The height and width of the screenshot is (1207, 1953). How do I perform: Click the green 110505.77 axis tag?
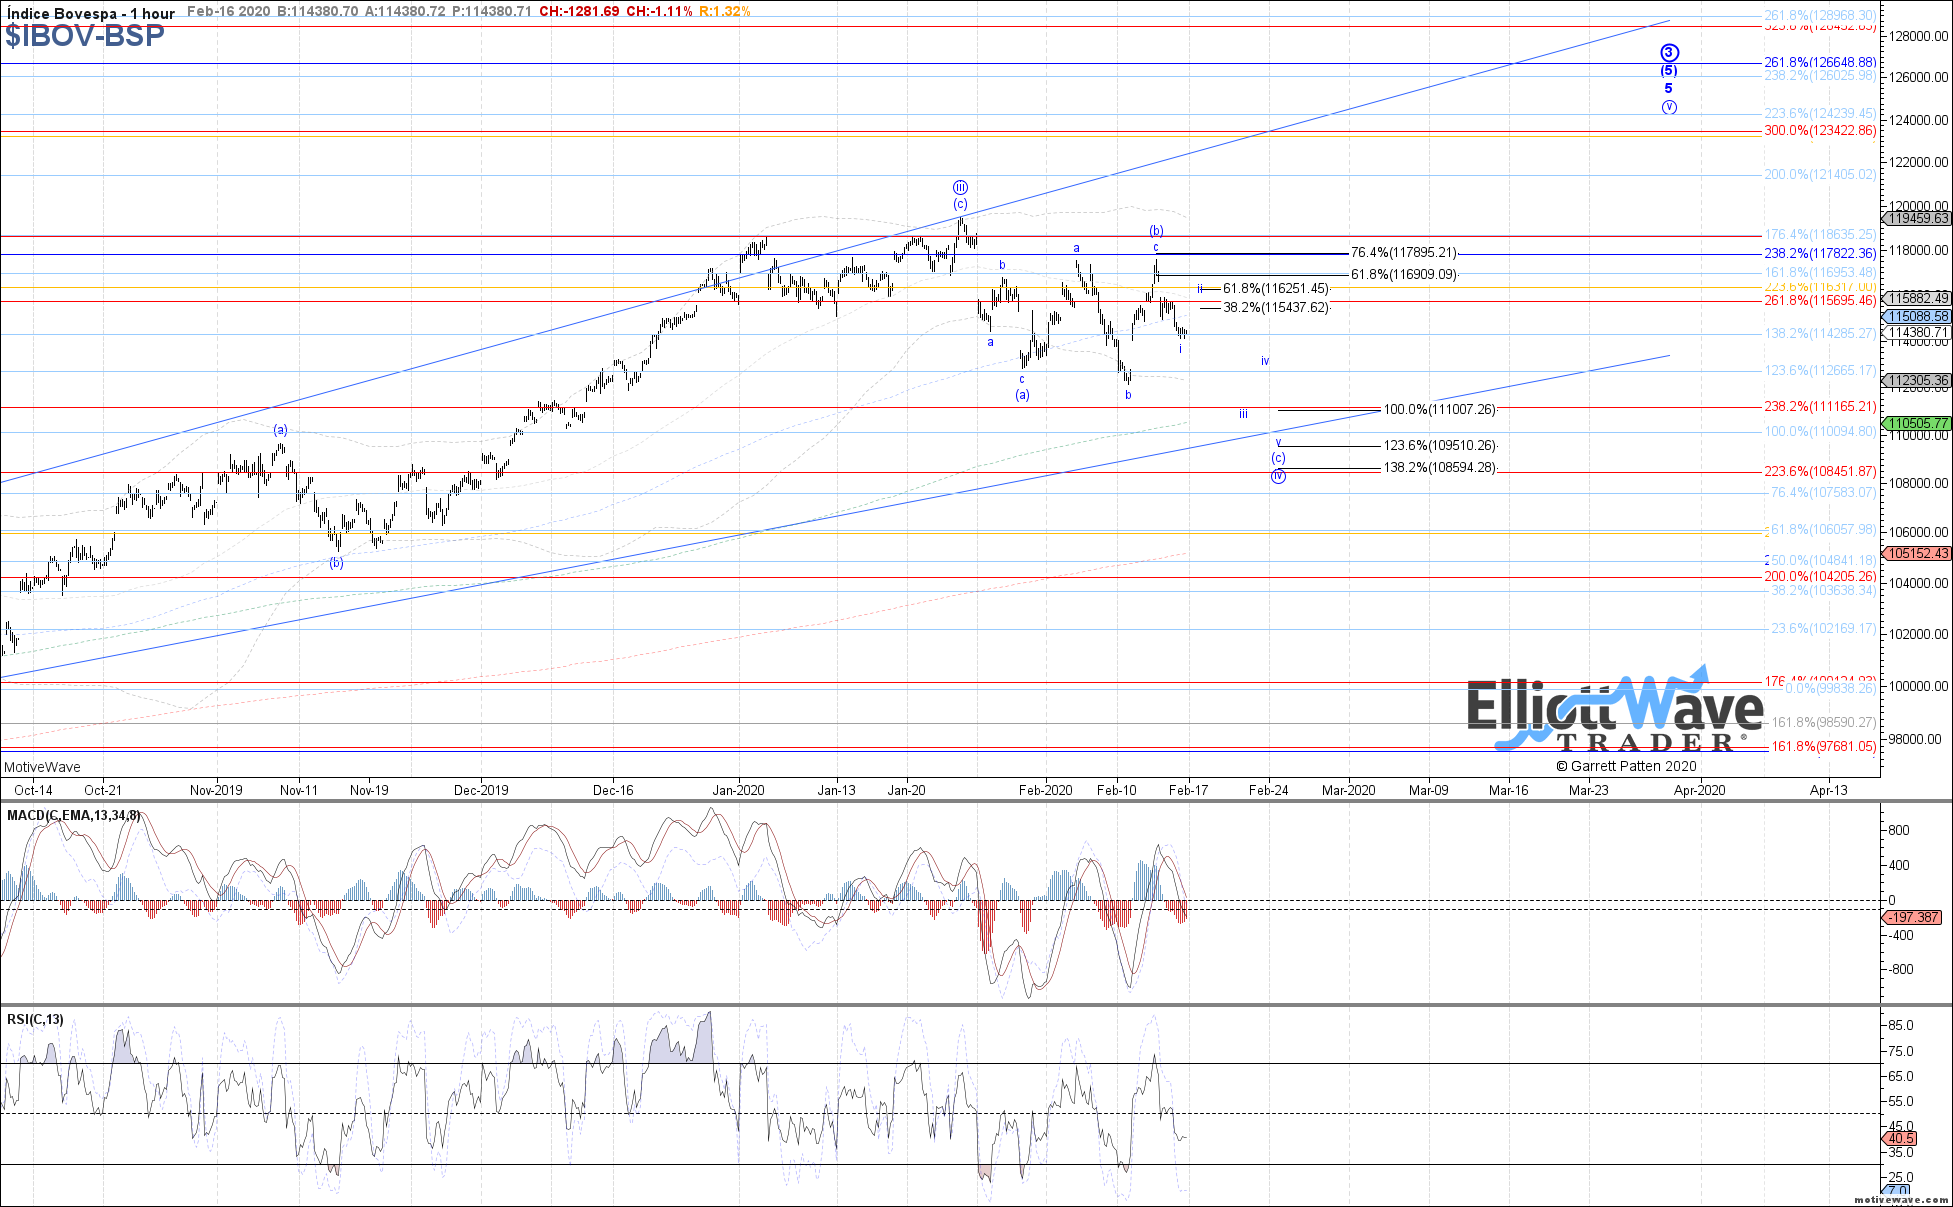1919,424
